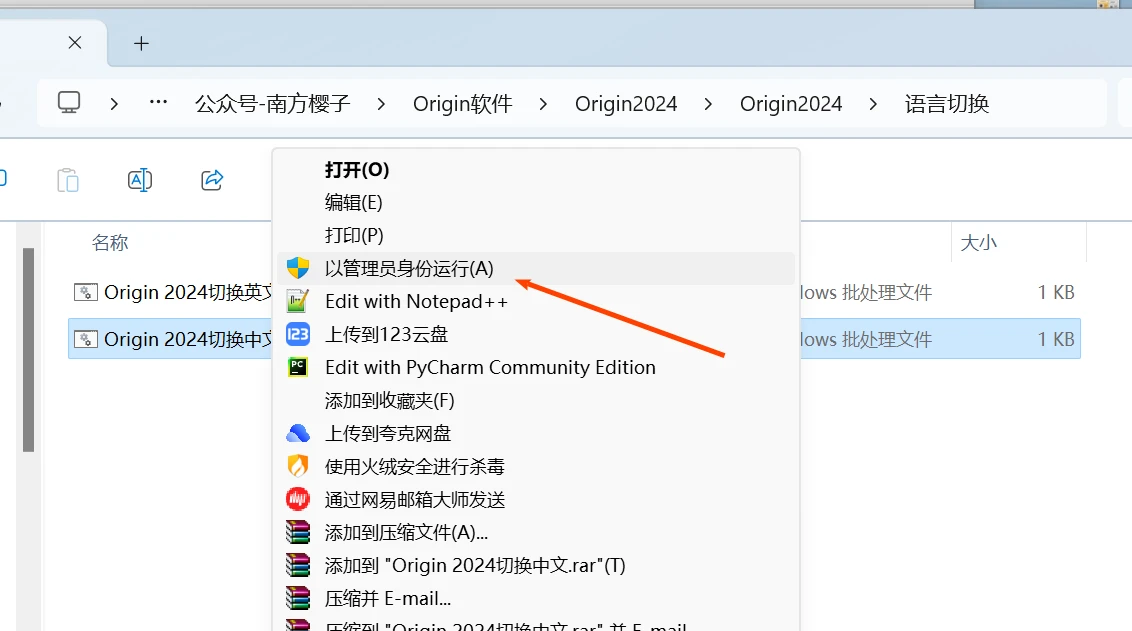Viewport: 1132px width, 631px height.
Task: Click the 夸克网盘 cloud icon
Action: [298, 433]
